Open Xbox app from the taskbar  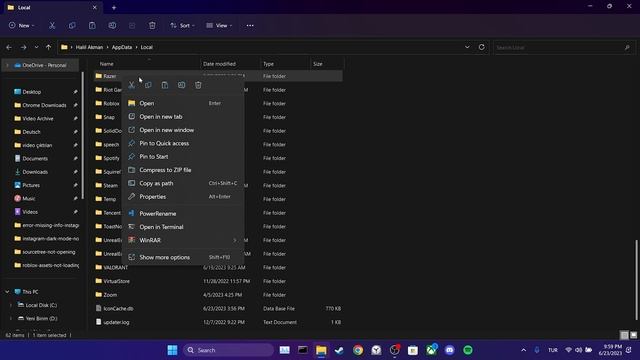[431, 350]
